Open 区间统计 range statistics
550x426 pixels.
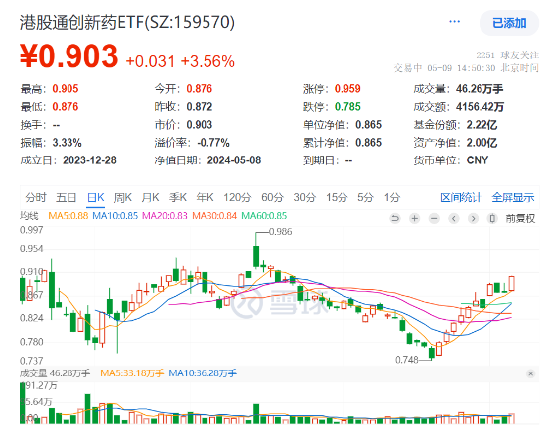coord(461,198)
